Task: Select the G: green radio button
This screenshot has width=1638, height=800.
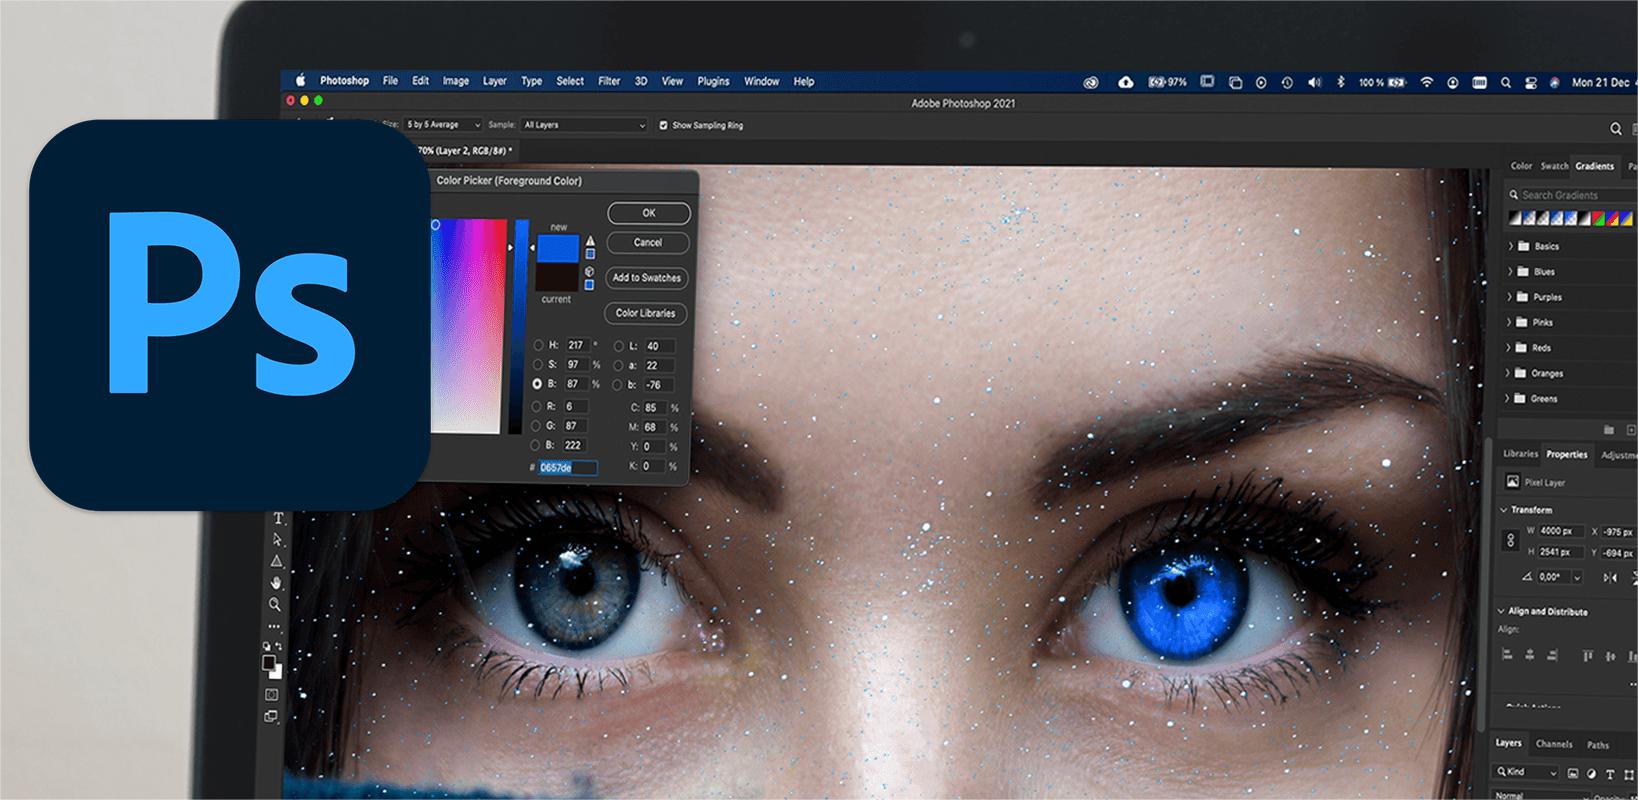Action: 537,426
